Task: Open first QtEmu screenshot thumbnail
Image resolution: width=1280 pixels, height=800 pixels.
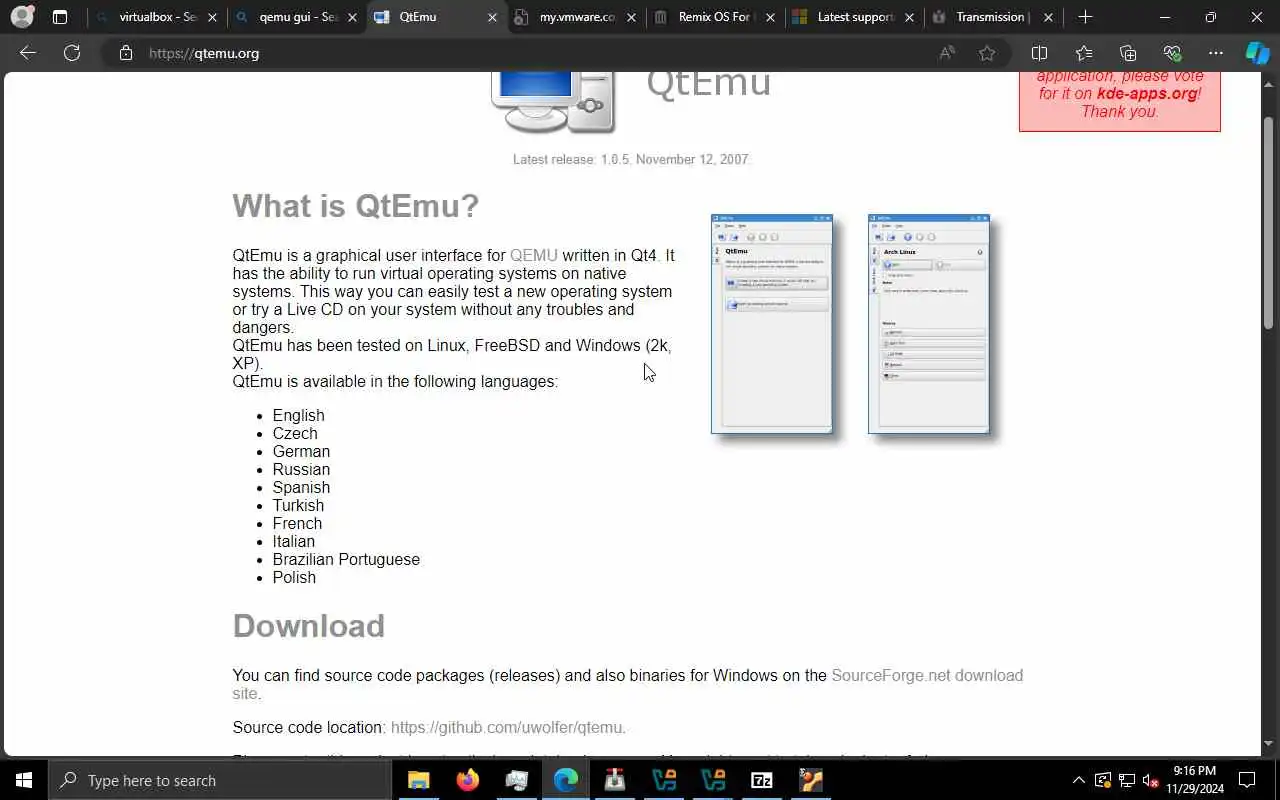Action: [x=771, y=323]
